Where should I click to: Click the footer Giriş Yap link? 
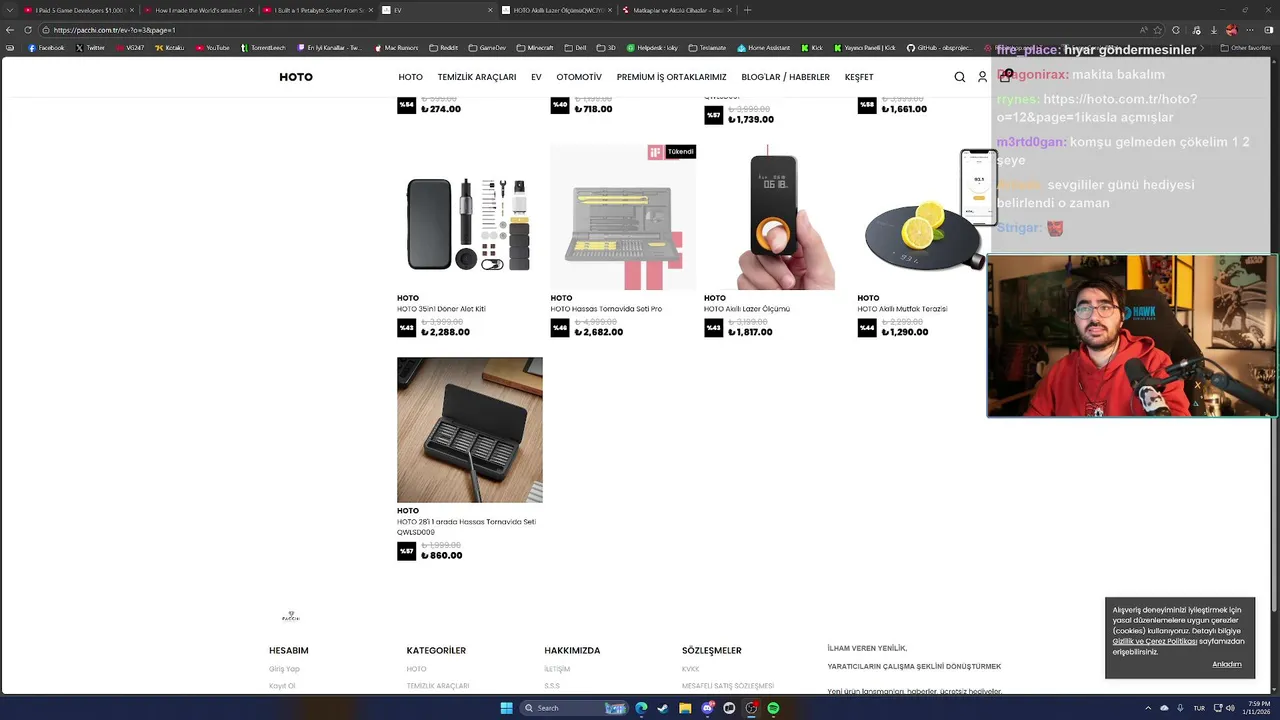[284, 669]
